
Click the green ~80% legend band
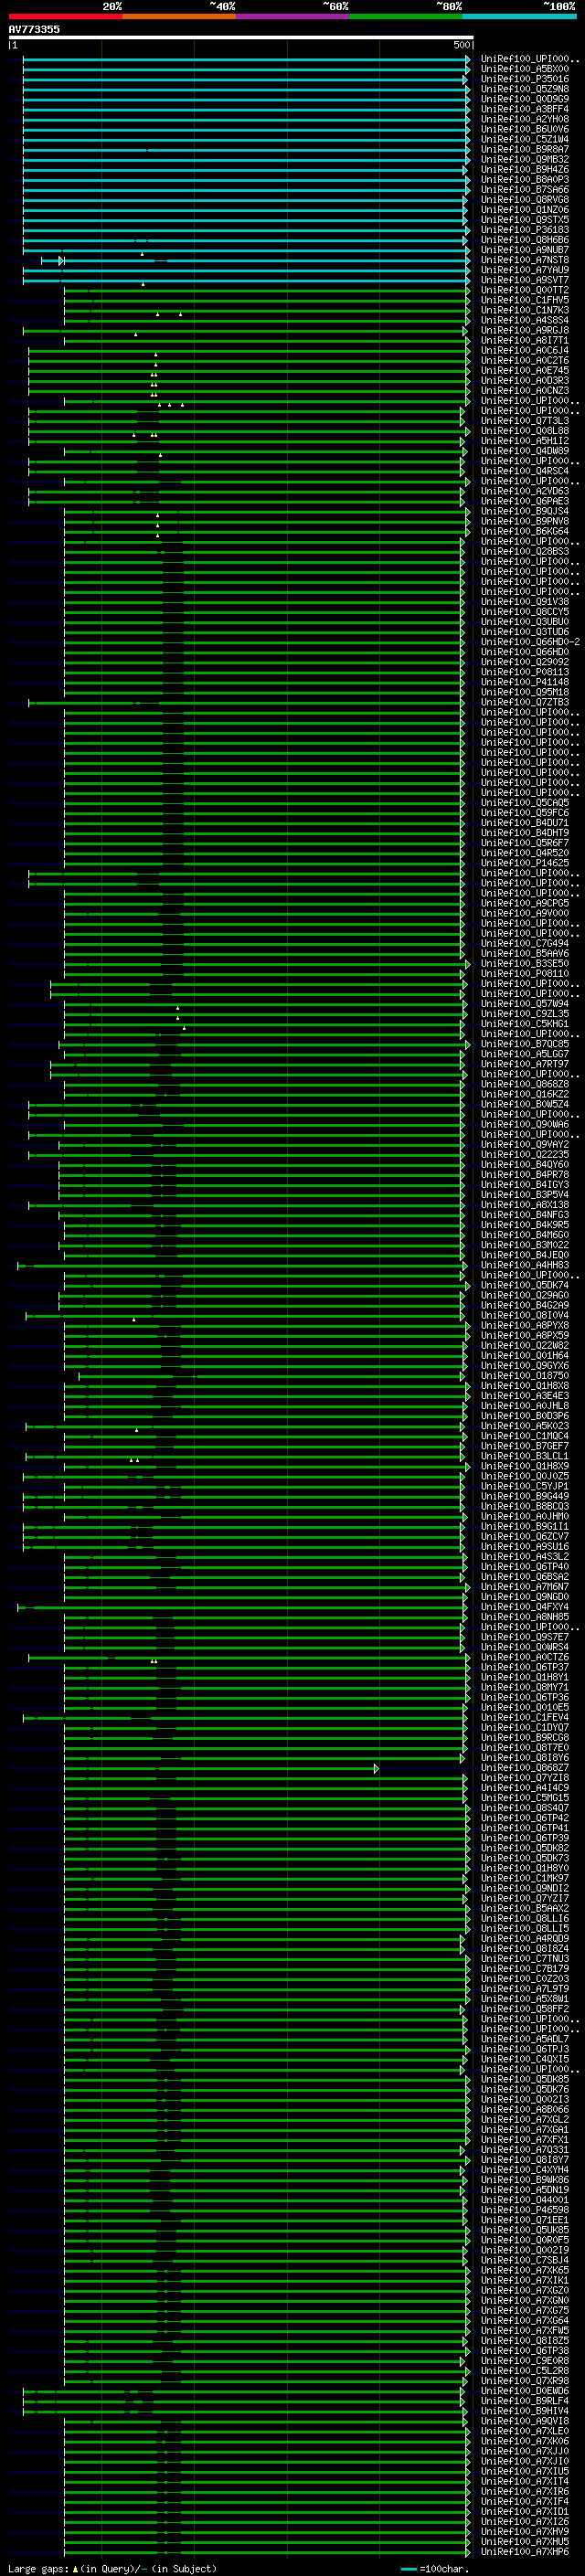(406, 16)
